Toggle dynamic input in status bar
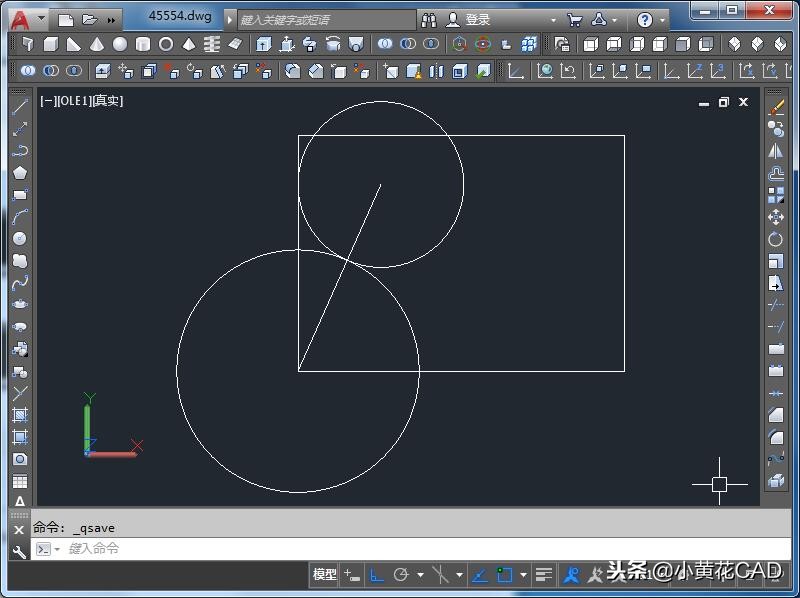Image resolution: width=800 pixels, height=598 pixels. [x=351, y=575]
